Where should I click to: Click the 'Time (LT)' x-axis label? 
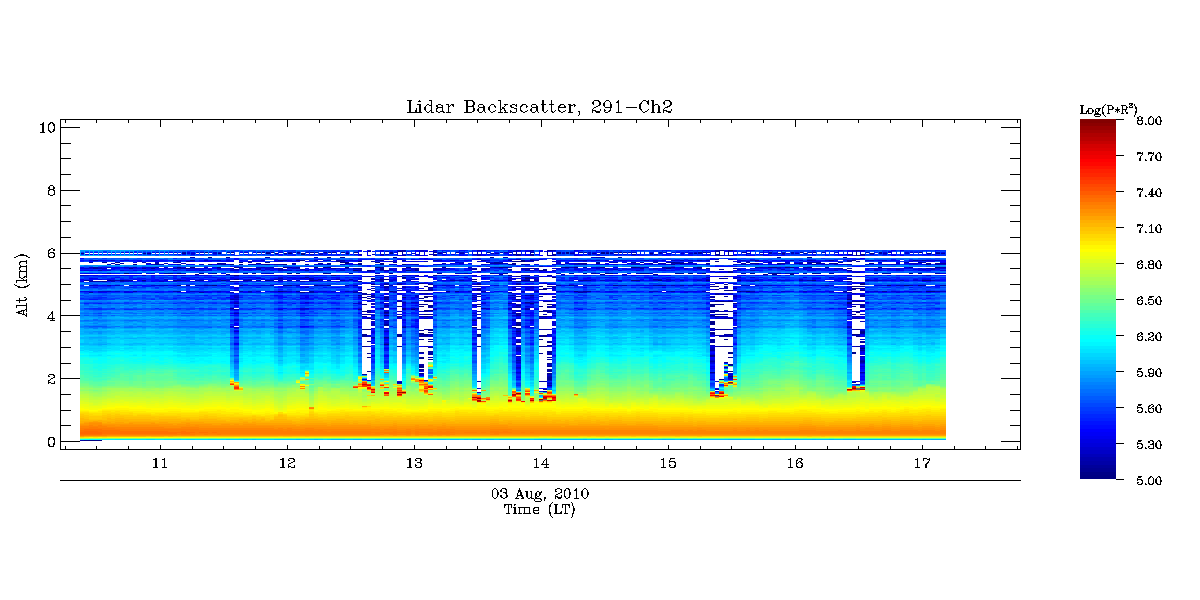coord(539,510)
